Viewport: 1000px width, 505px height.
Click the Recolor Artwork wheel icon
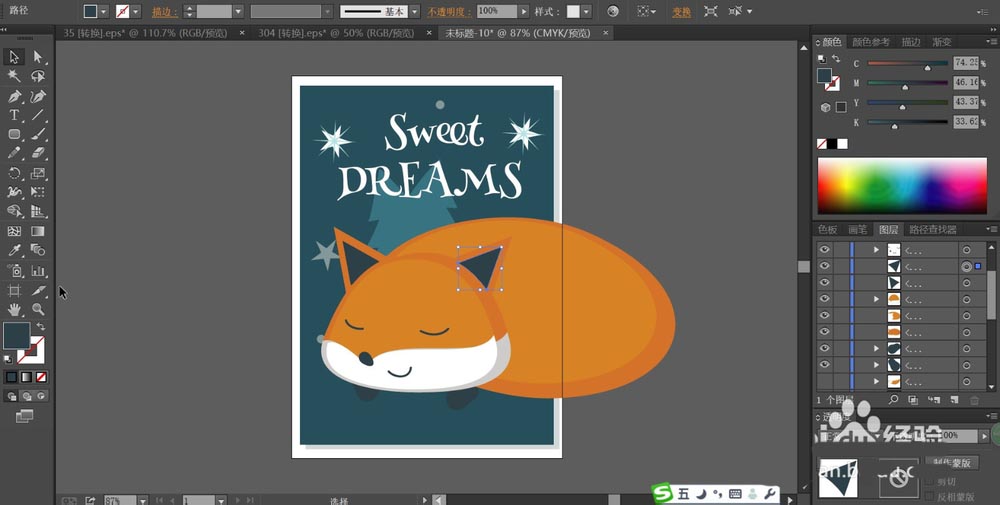(x=613, y=11)
